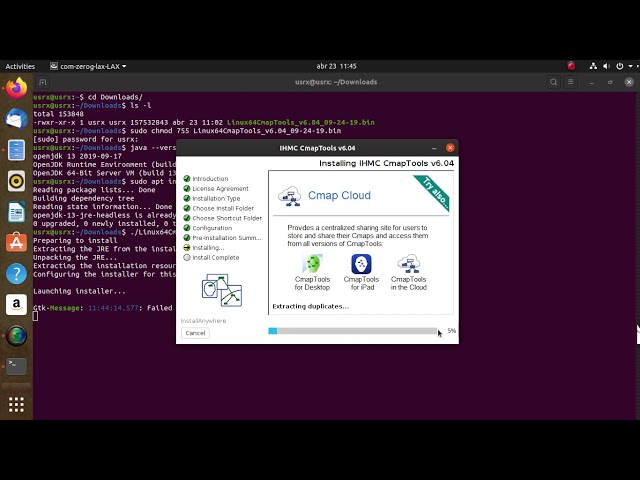Click the concept map graphic in installer sidebar
Image resolution: width=640 pixels, height=480 pixels.
click(x=222, y=290)
